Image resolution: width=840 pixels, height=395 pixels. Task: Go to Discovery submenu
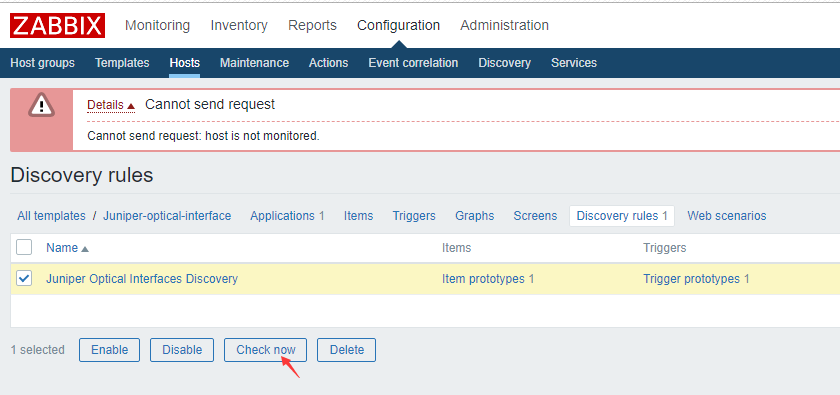click(x=505, y=63)
